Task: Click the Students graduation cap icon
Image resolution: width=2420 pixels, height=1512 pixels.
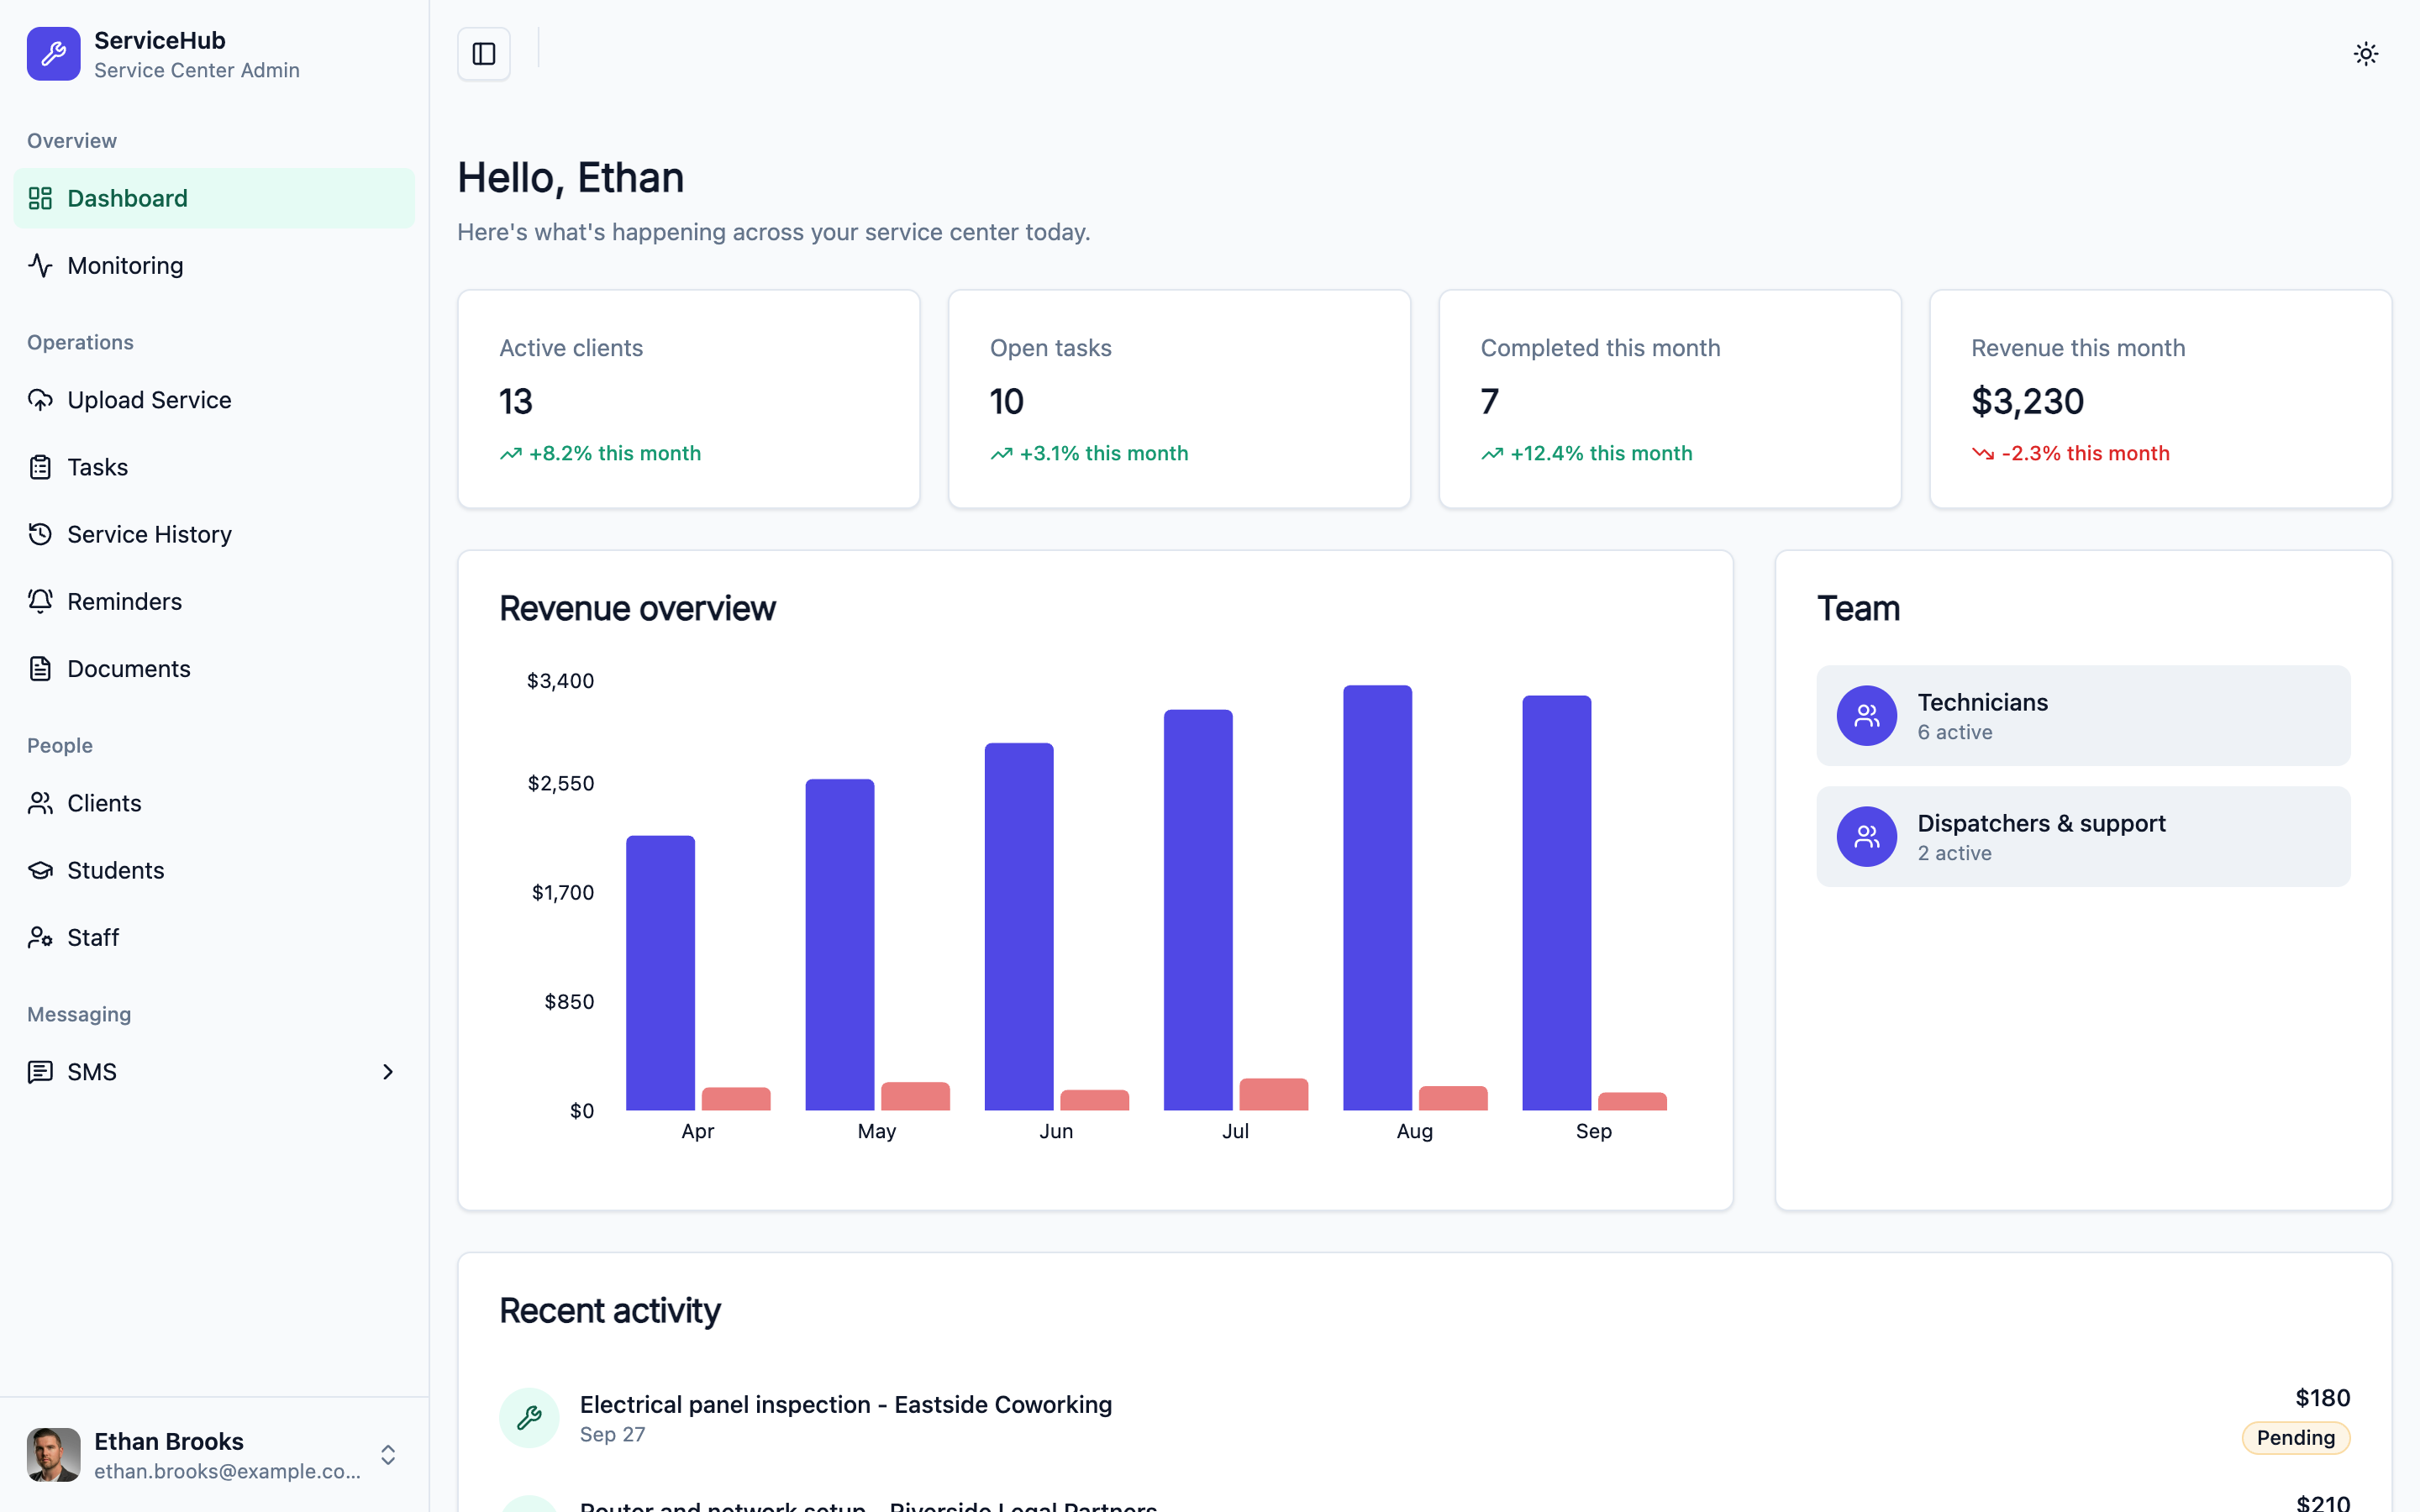Action: pos(40,870)
